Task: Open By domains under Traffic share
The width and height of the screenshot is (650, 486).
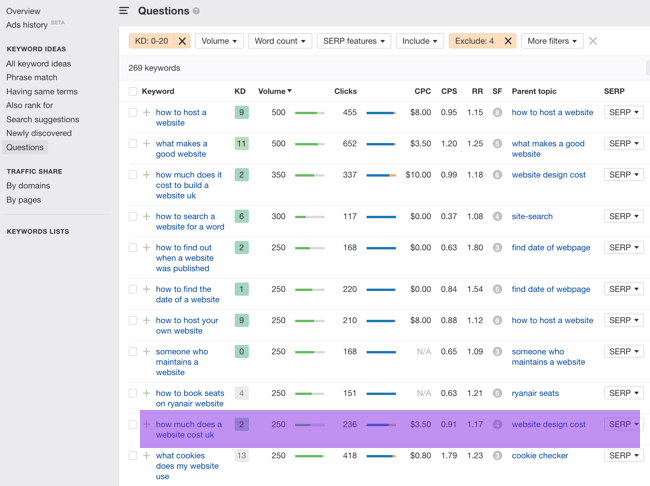Action: pyautogui.click(x=28, y=186)
